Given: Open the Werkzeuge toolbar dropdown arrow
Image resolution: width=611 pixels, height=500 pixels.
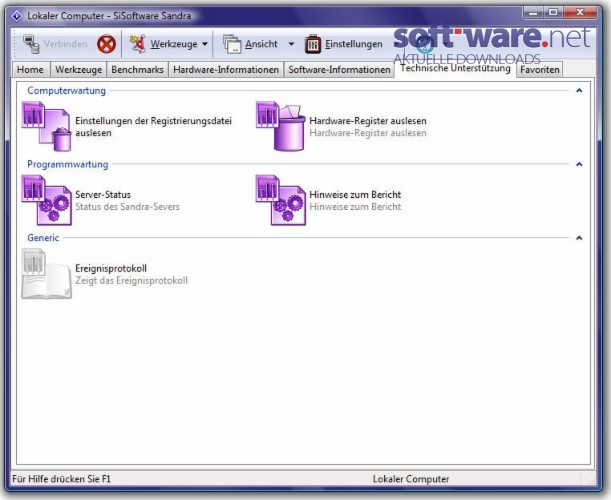Looking at the screenshot, I should [x=205, y=44].
